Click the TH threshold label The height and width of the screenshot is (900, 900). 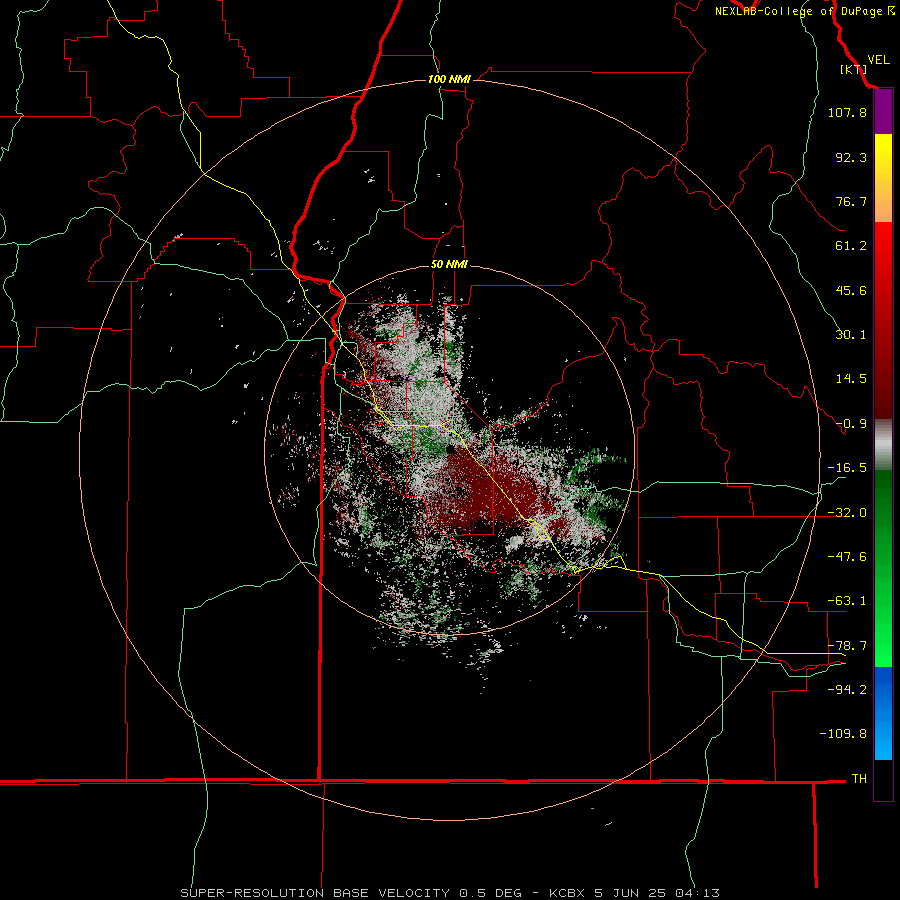click(x=859, y=779)
